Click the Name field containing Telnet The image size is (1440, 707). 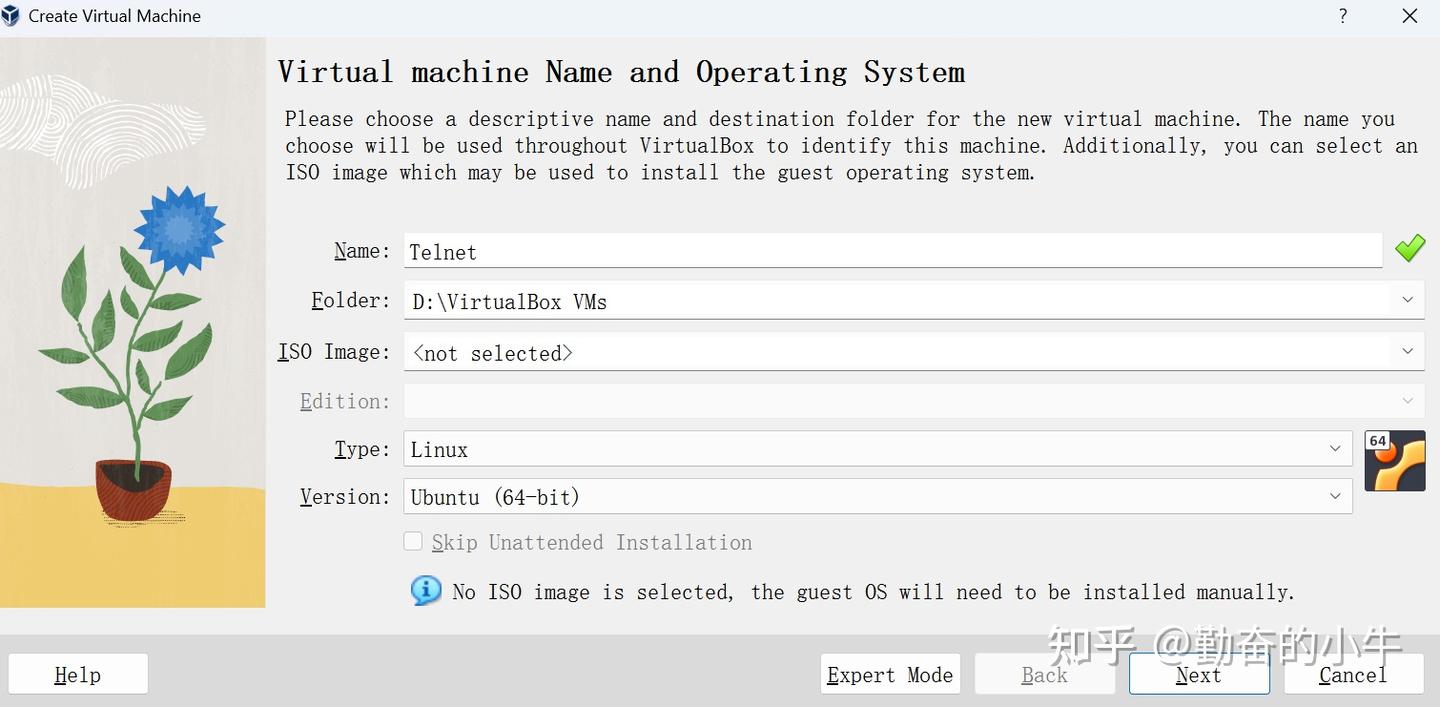pos(892,251)
